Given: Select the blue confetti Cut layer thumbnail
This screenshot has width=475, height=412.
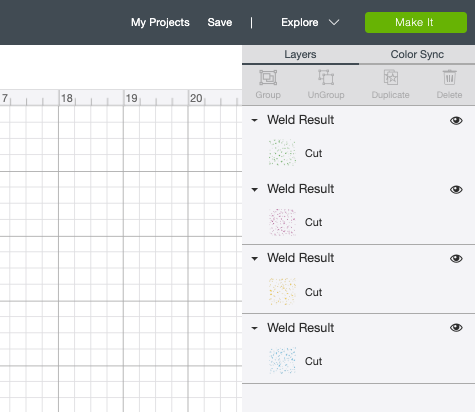Looking at the screenshot, I should 282,361.
